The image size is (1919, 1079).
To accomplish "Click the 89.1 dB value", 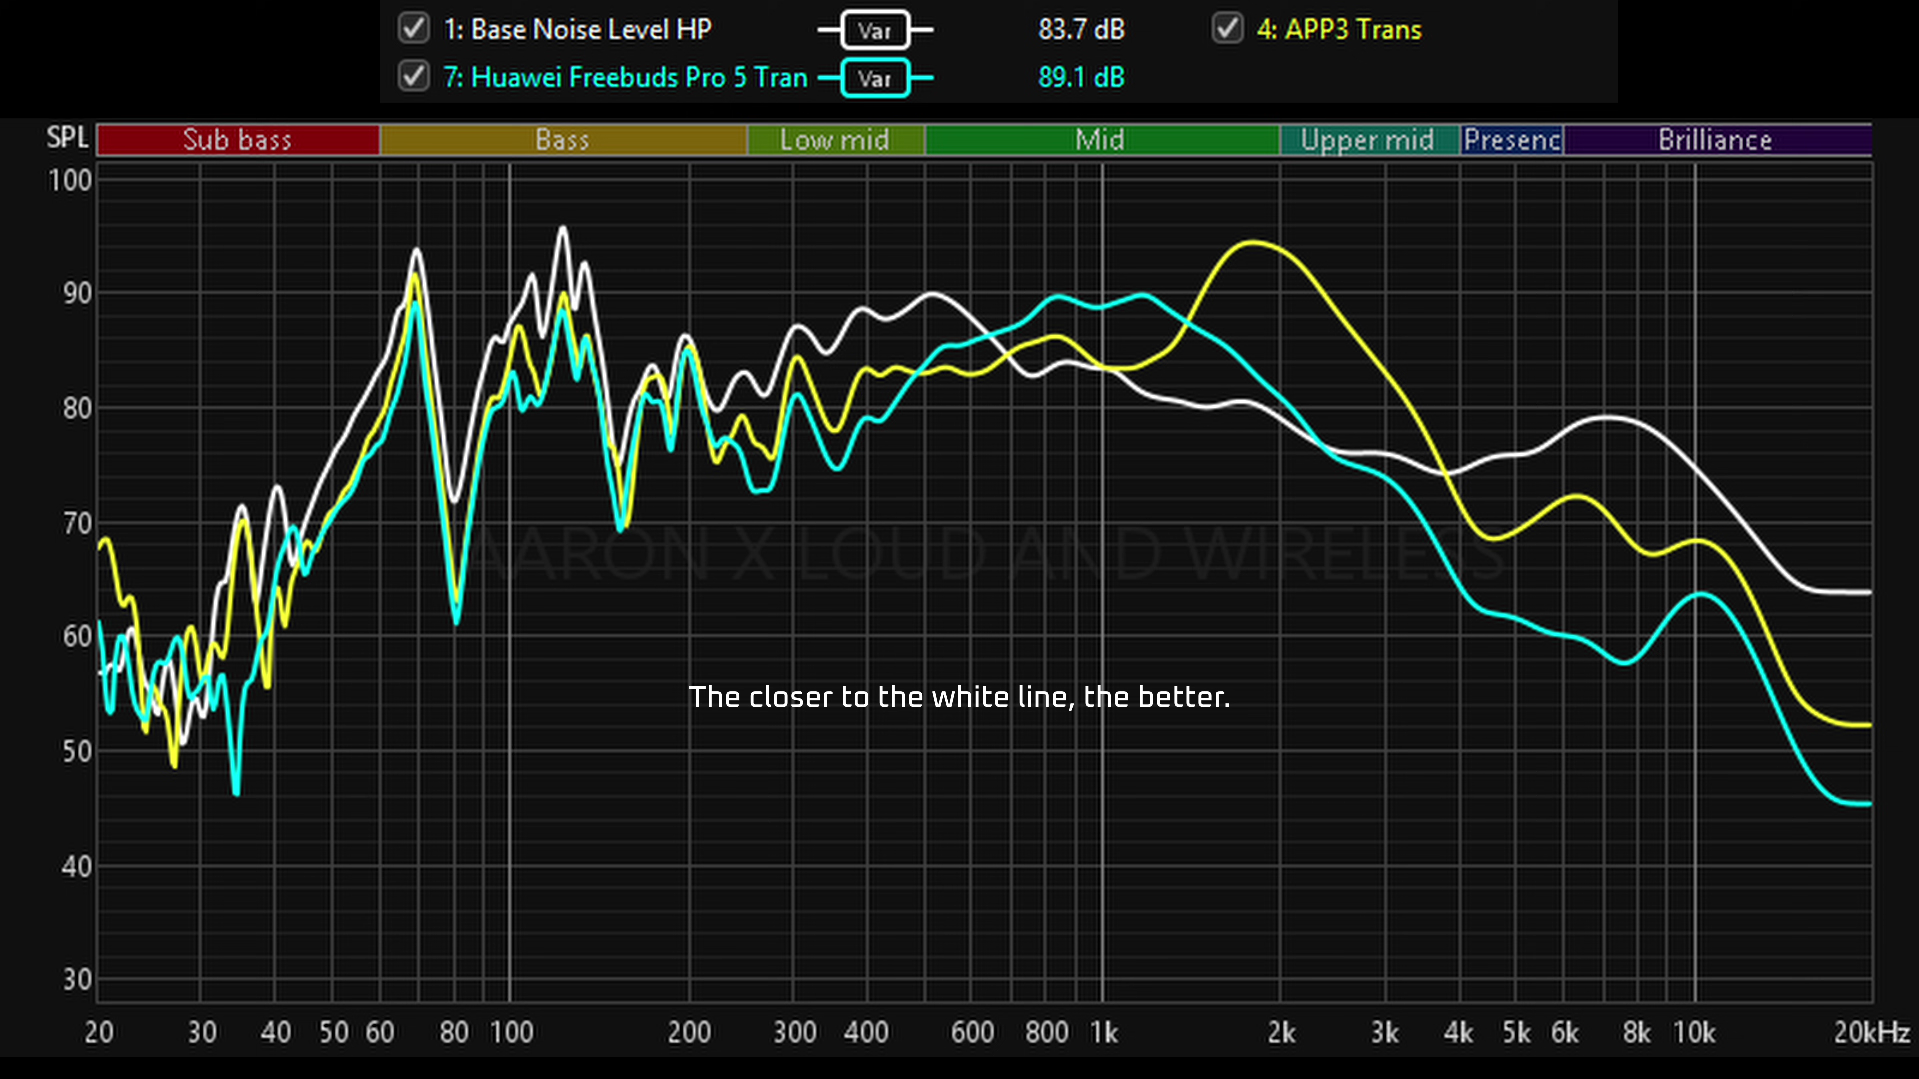I will pyautogui.click(x=1081, y=77).
